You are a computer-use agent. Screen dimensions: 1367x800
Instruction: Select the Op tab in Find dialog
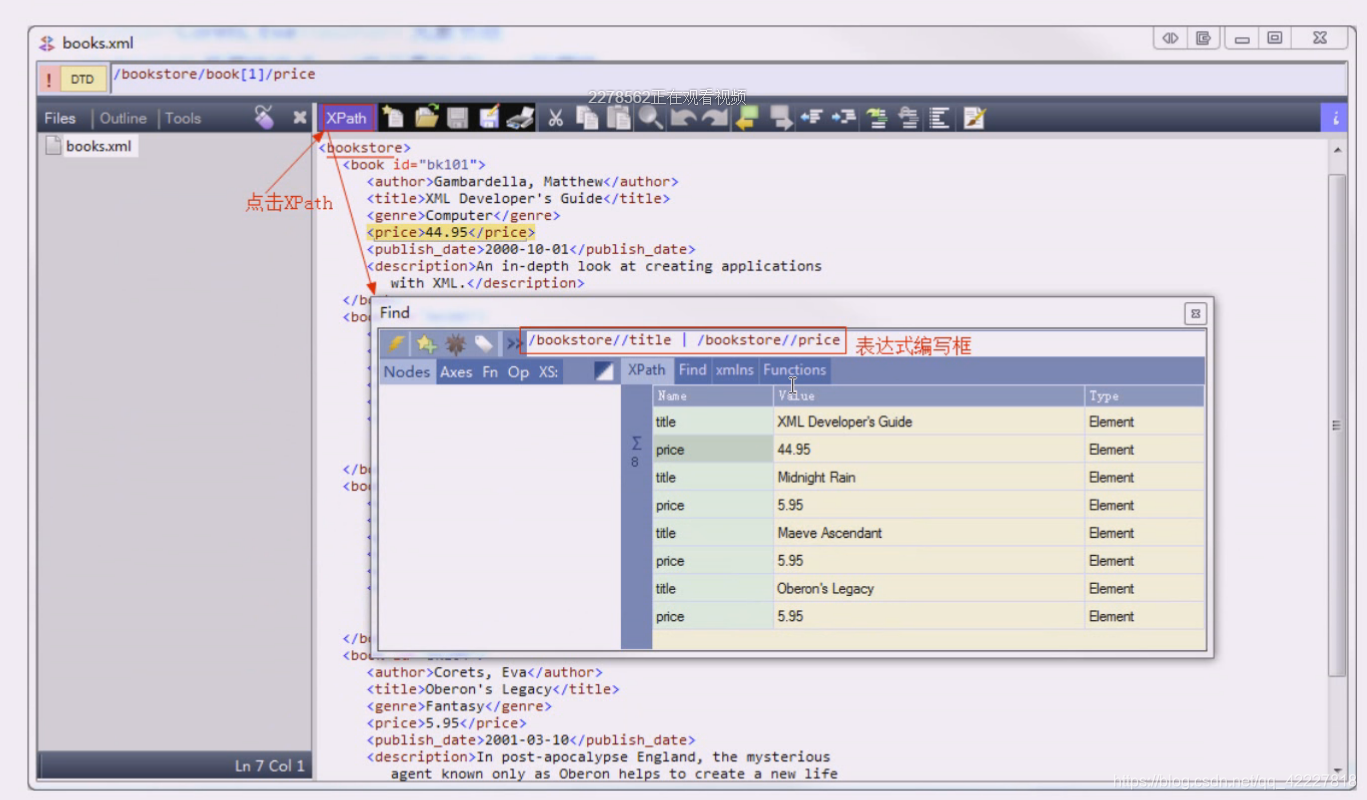click(x=518, y=372)
